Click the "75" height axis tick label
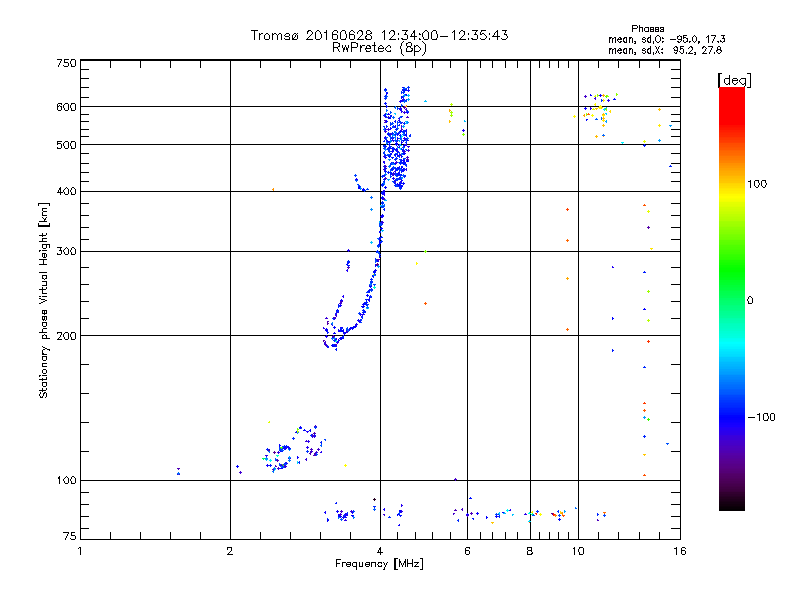800x600 pixels. pyautogui.click(x=70, y=536)
